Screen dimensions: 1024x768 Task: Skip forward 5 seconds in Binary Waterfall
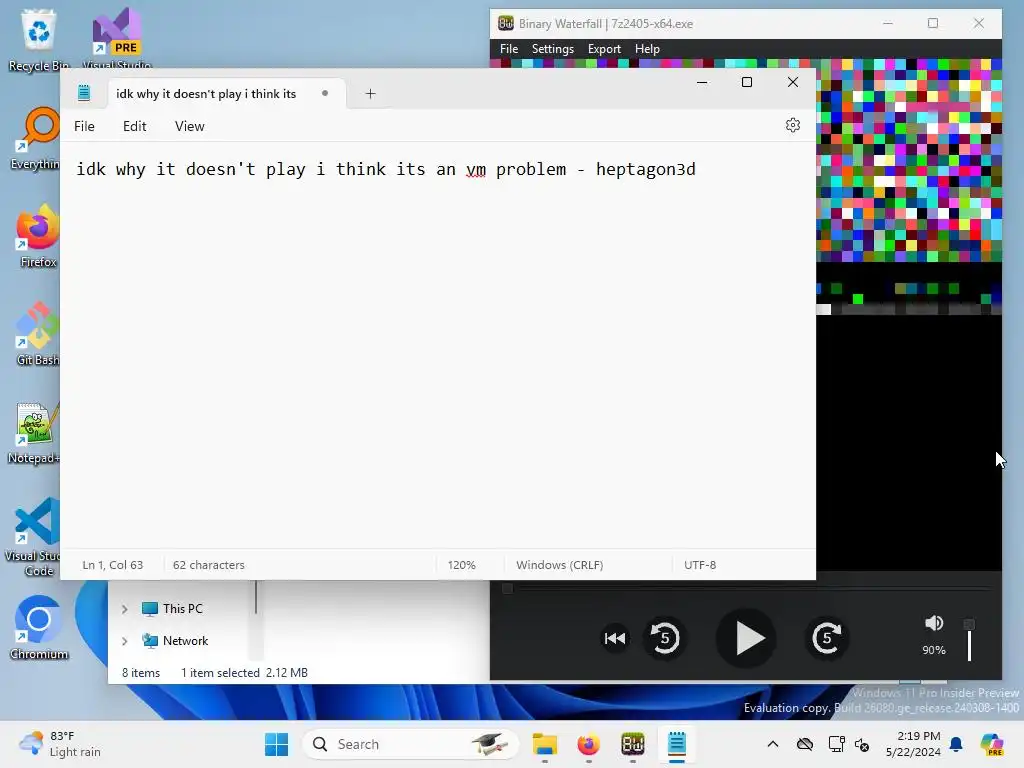827,638
